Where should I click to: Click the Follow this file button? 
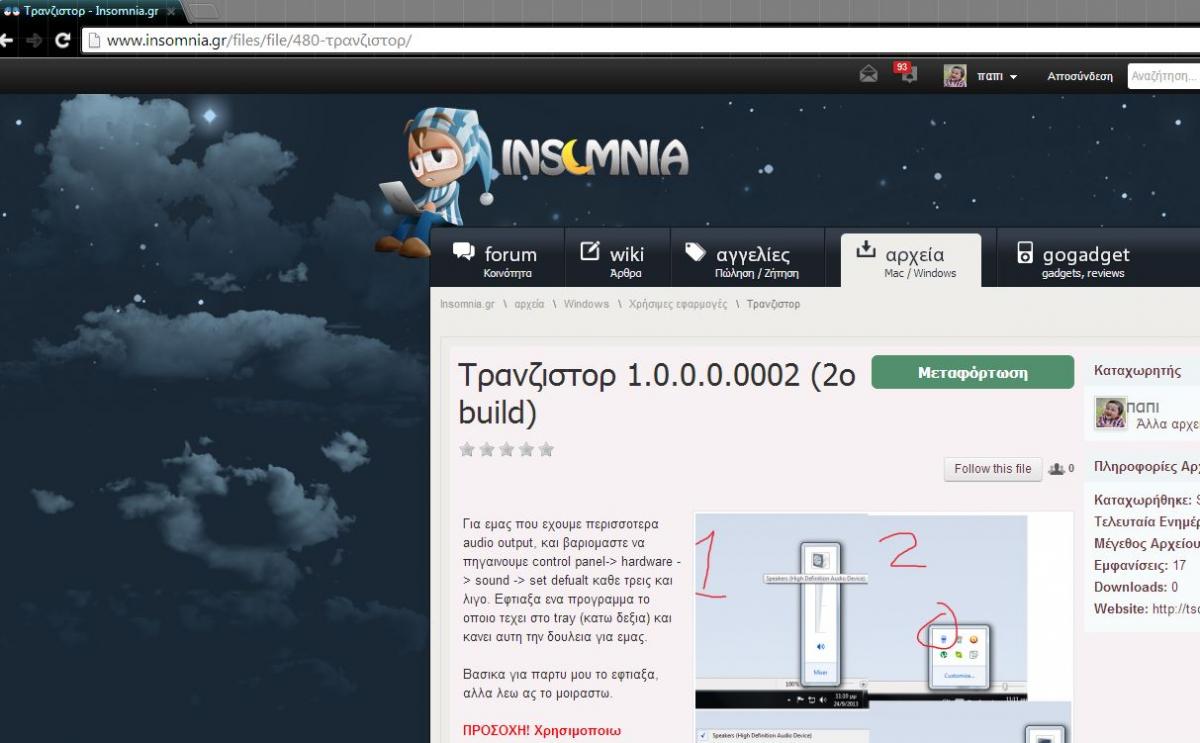pyautogui.click(x=992, y=469)
